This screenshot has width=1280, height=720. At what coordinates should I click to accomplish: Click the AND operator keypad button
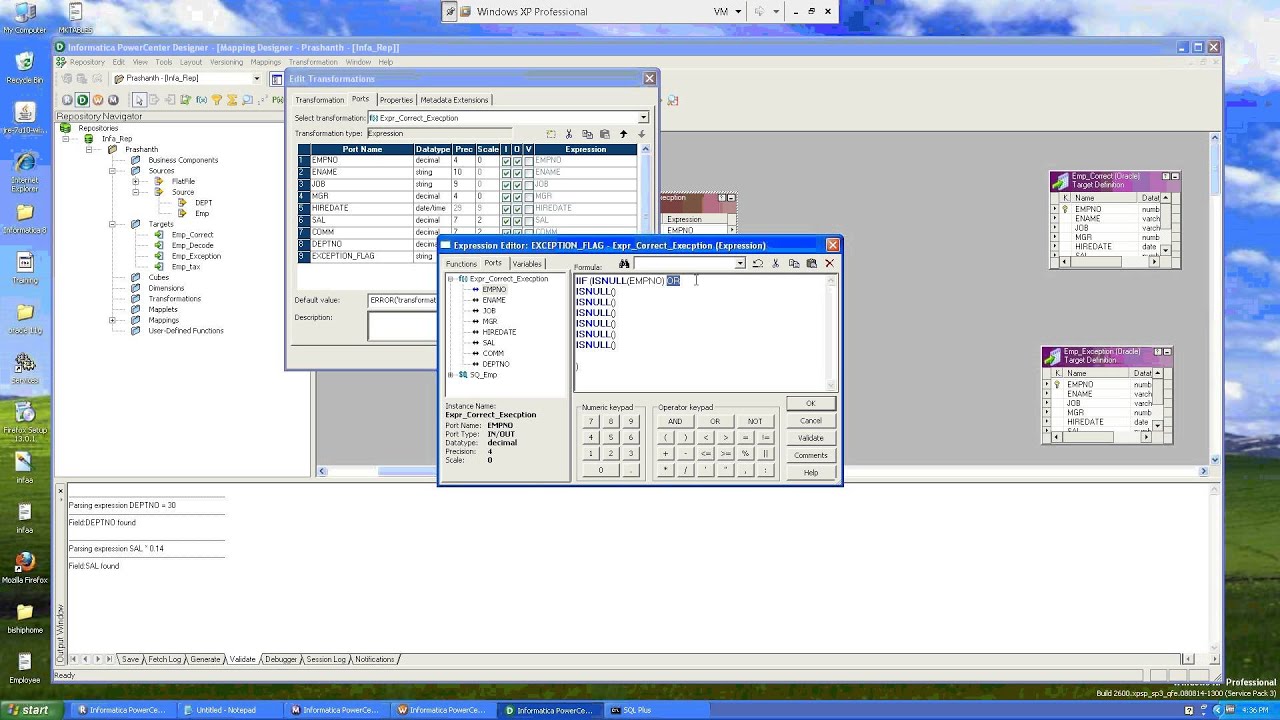(x=675, y=421)
